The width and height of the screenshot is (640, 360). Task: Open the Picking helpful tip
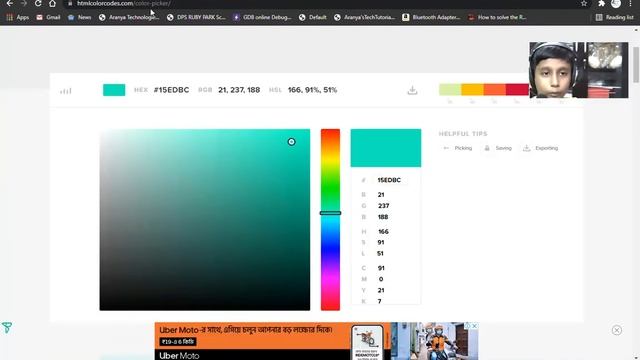(x=458, y=148)
